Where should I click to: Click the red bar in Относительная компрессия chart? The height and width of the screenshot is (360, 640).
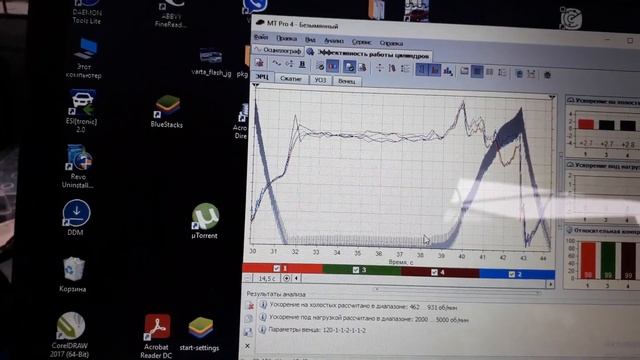click(x=588, y=260)
